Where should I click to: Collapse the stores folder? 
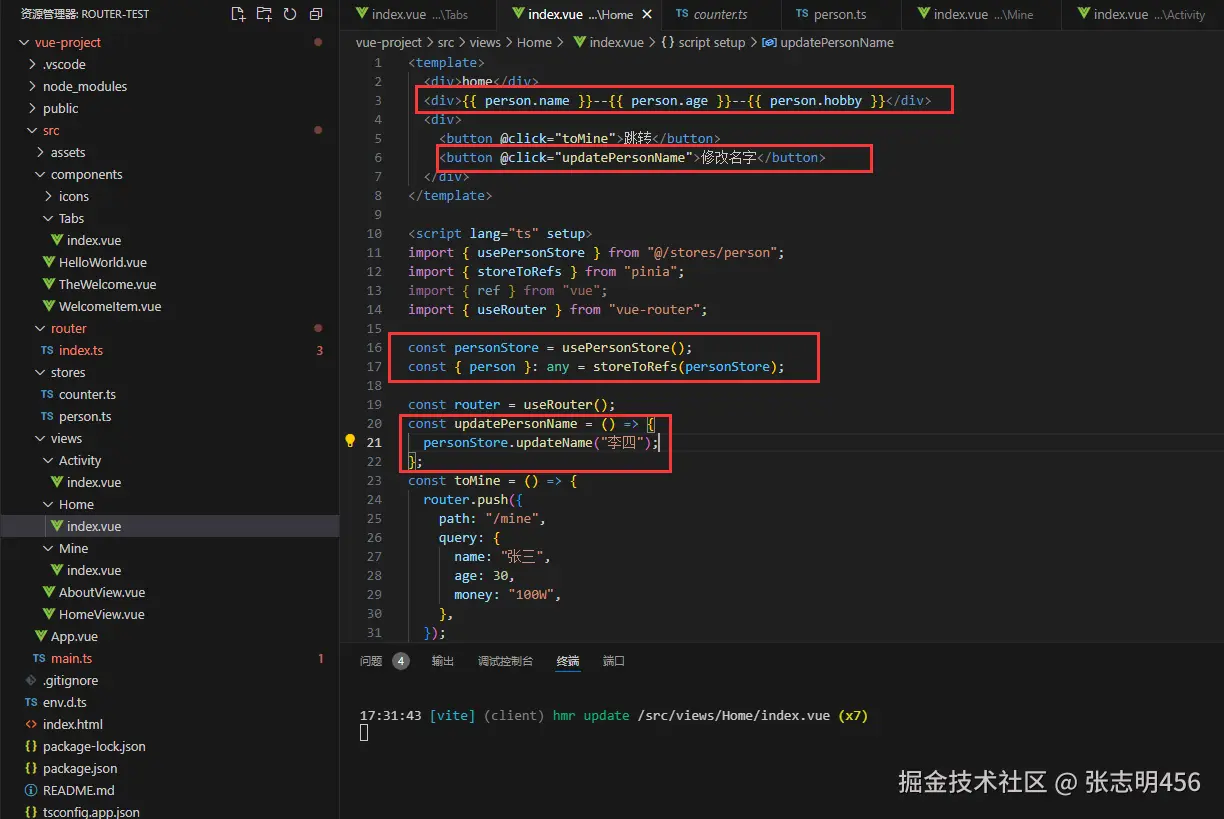pyautogui.click(x=40, y=372)
